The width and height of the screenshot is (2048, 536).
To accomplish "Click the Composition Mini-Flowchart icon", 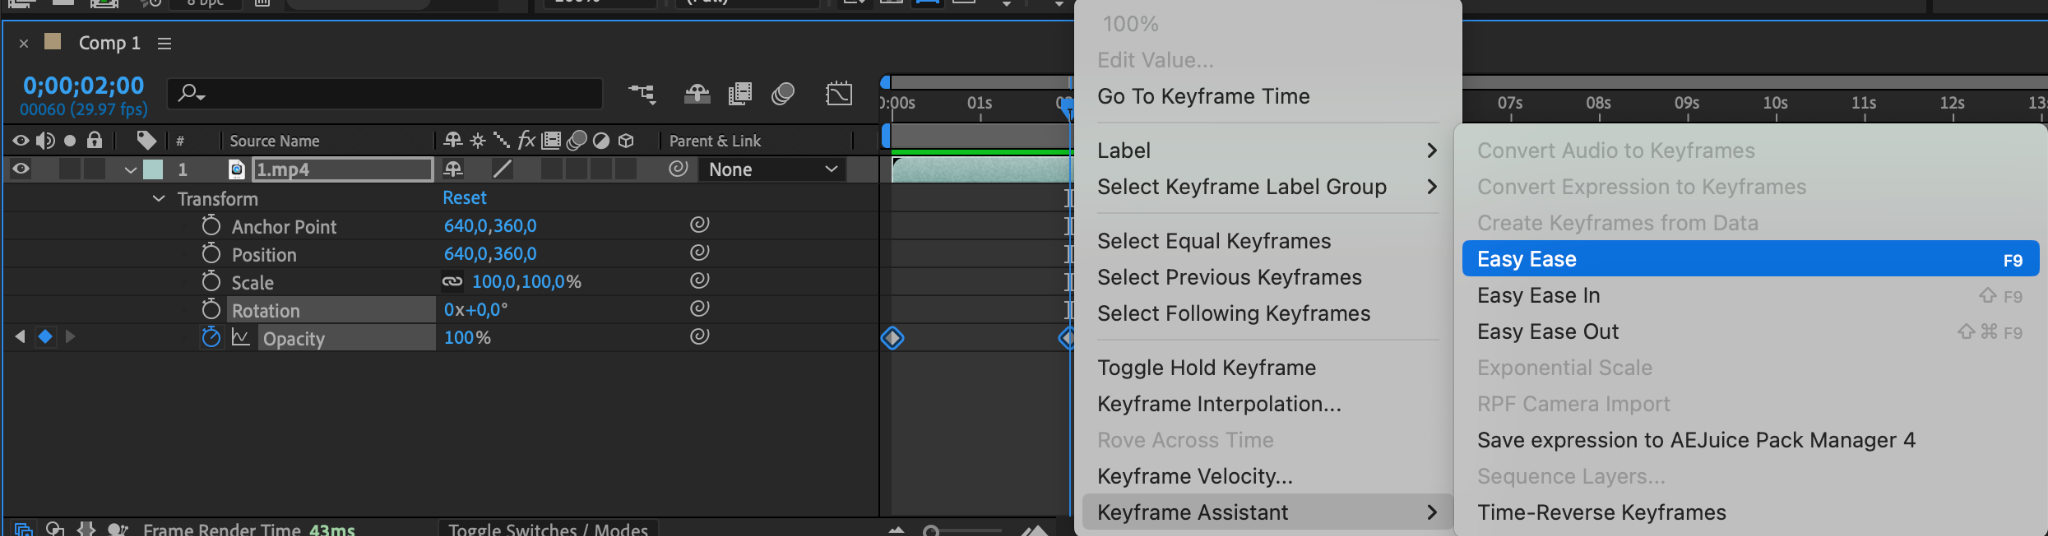I will tap(642, 94).
